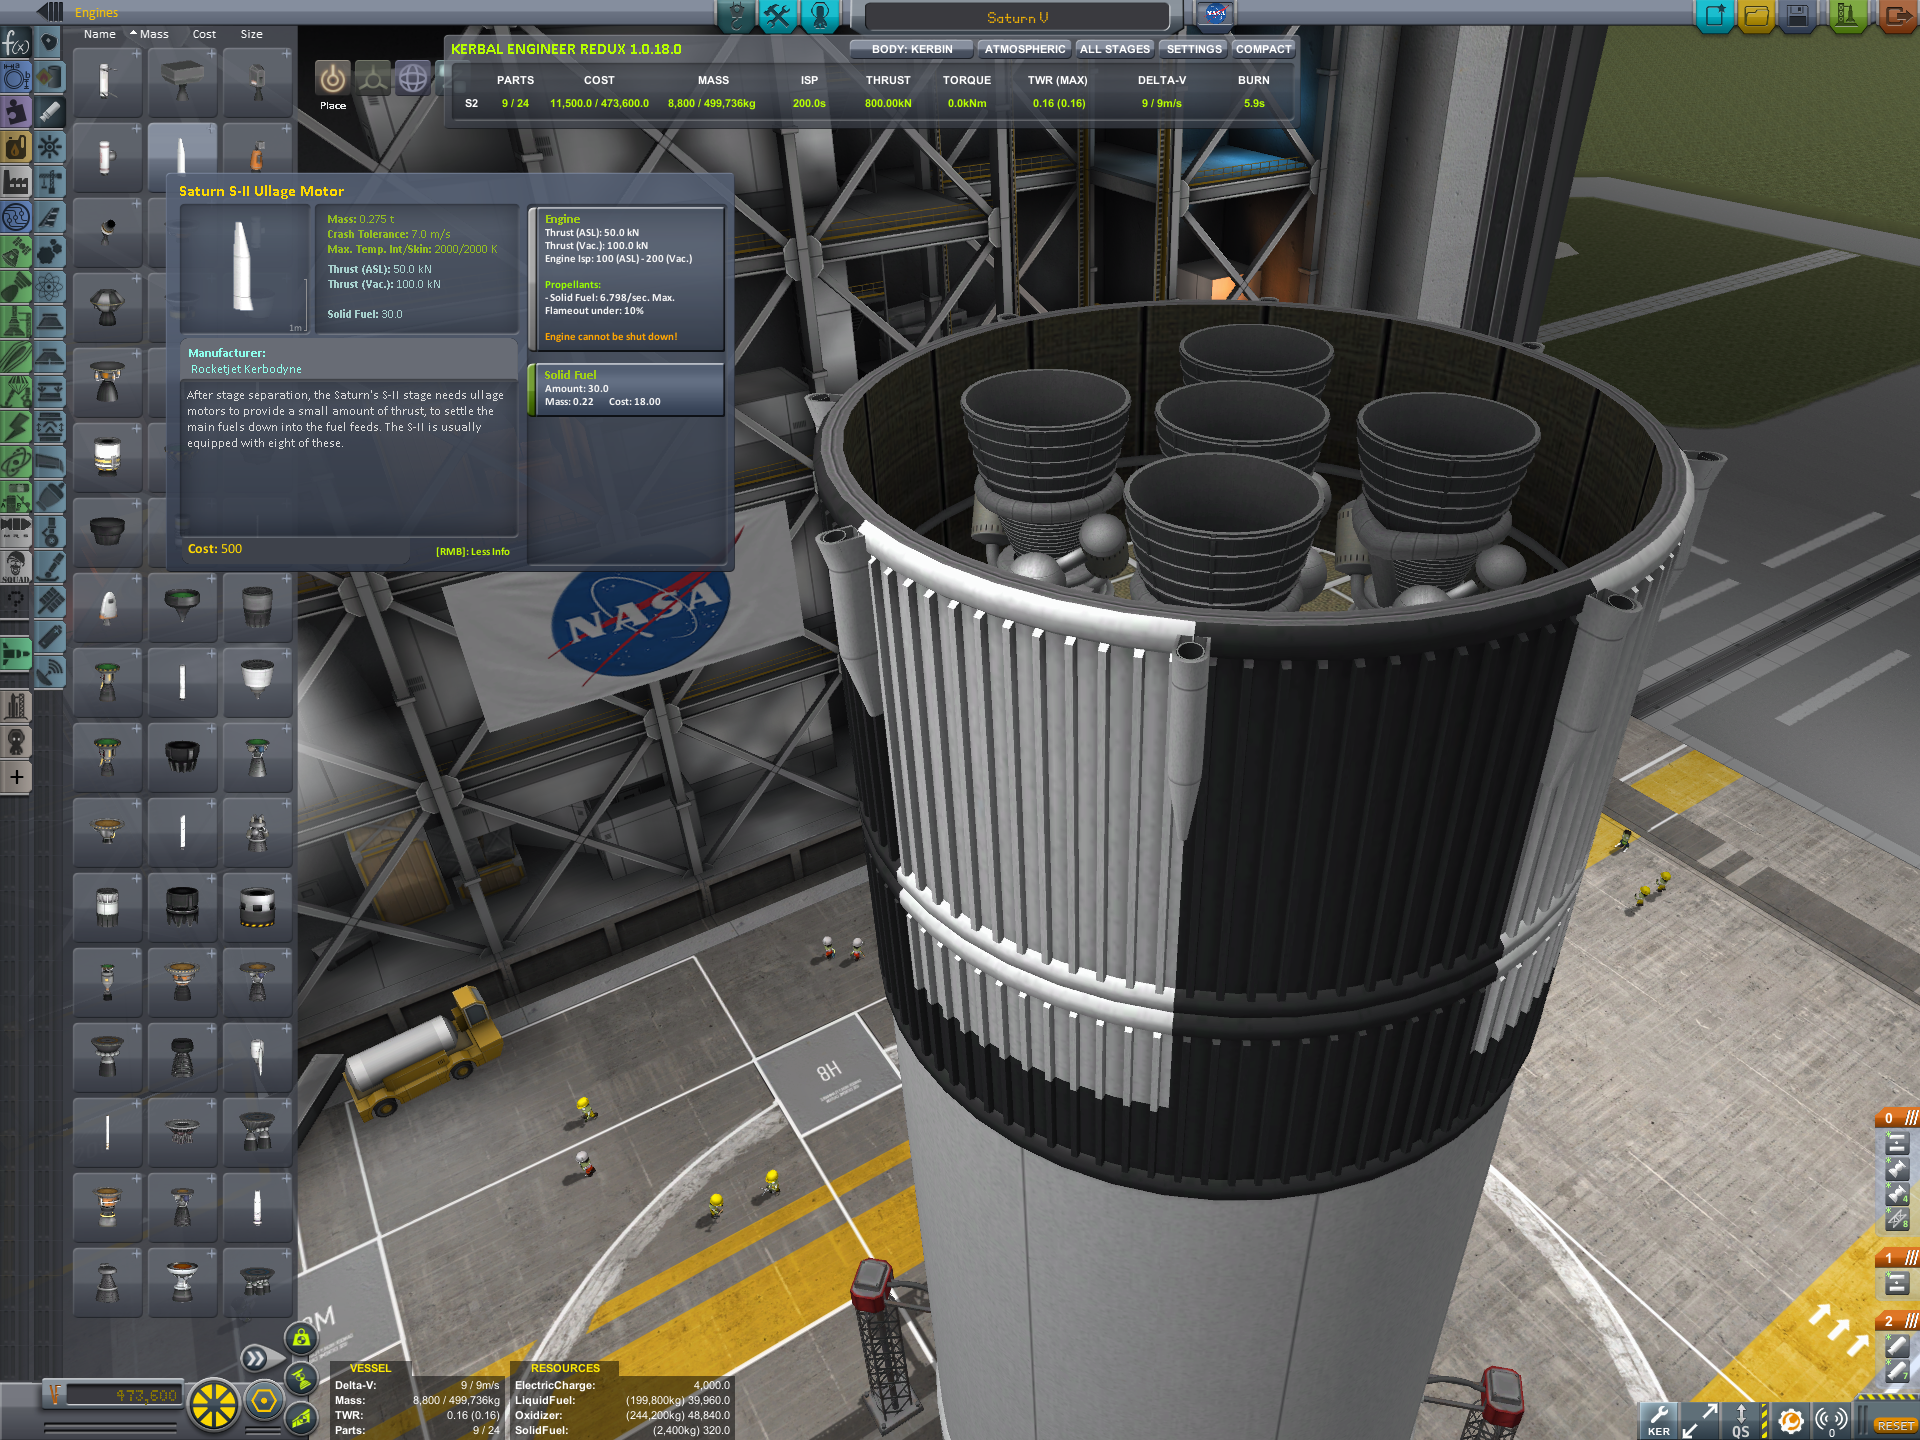This screenshot has height=1440, width=1920.
Task: Click the Load vessel folder icon
Action: [1757, 16]
